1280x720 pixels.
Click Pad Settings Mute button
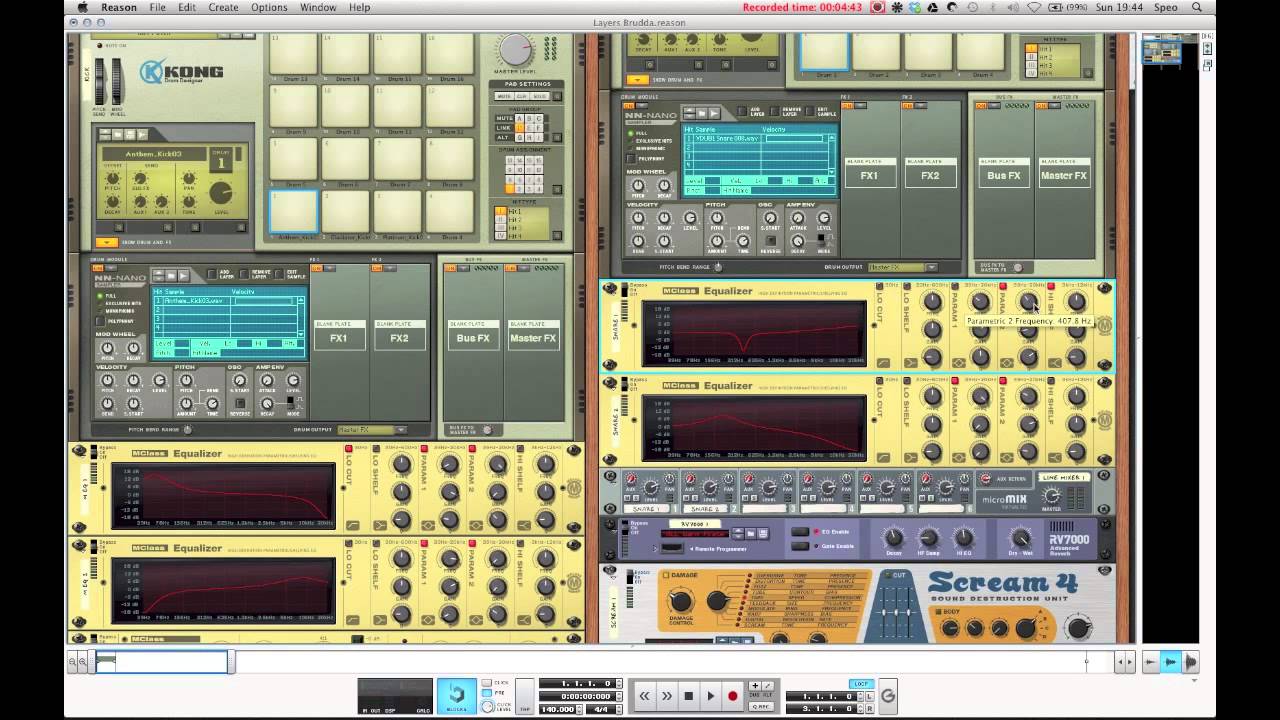point(503,96)
